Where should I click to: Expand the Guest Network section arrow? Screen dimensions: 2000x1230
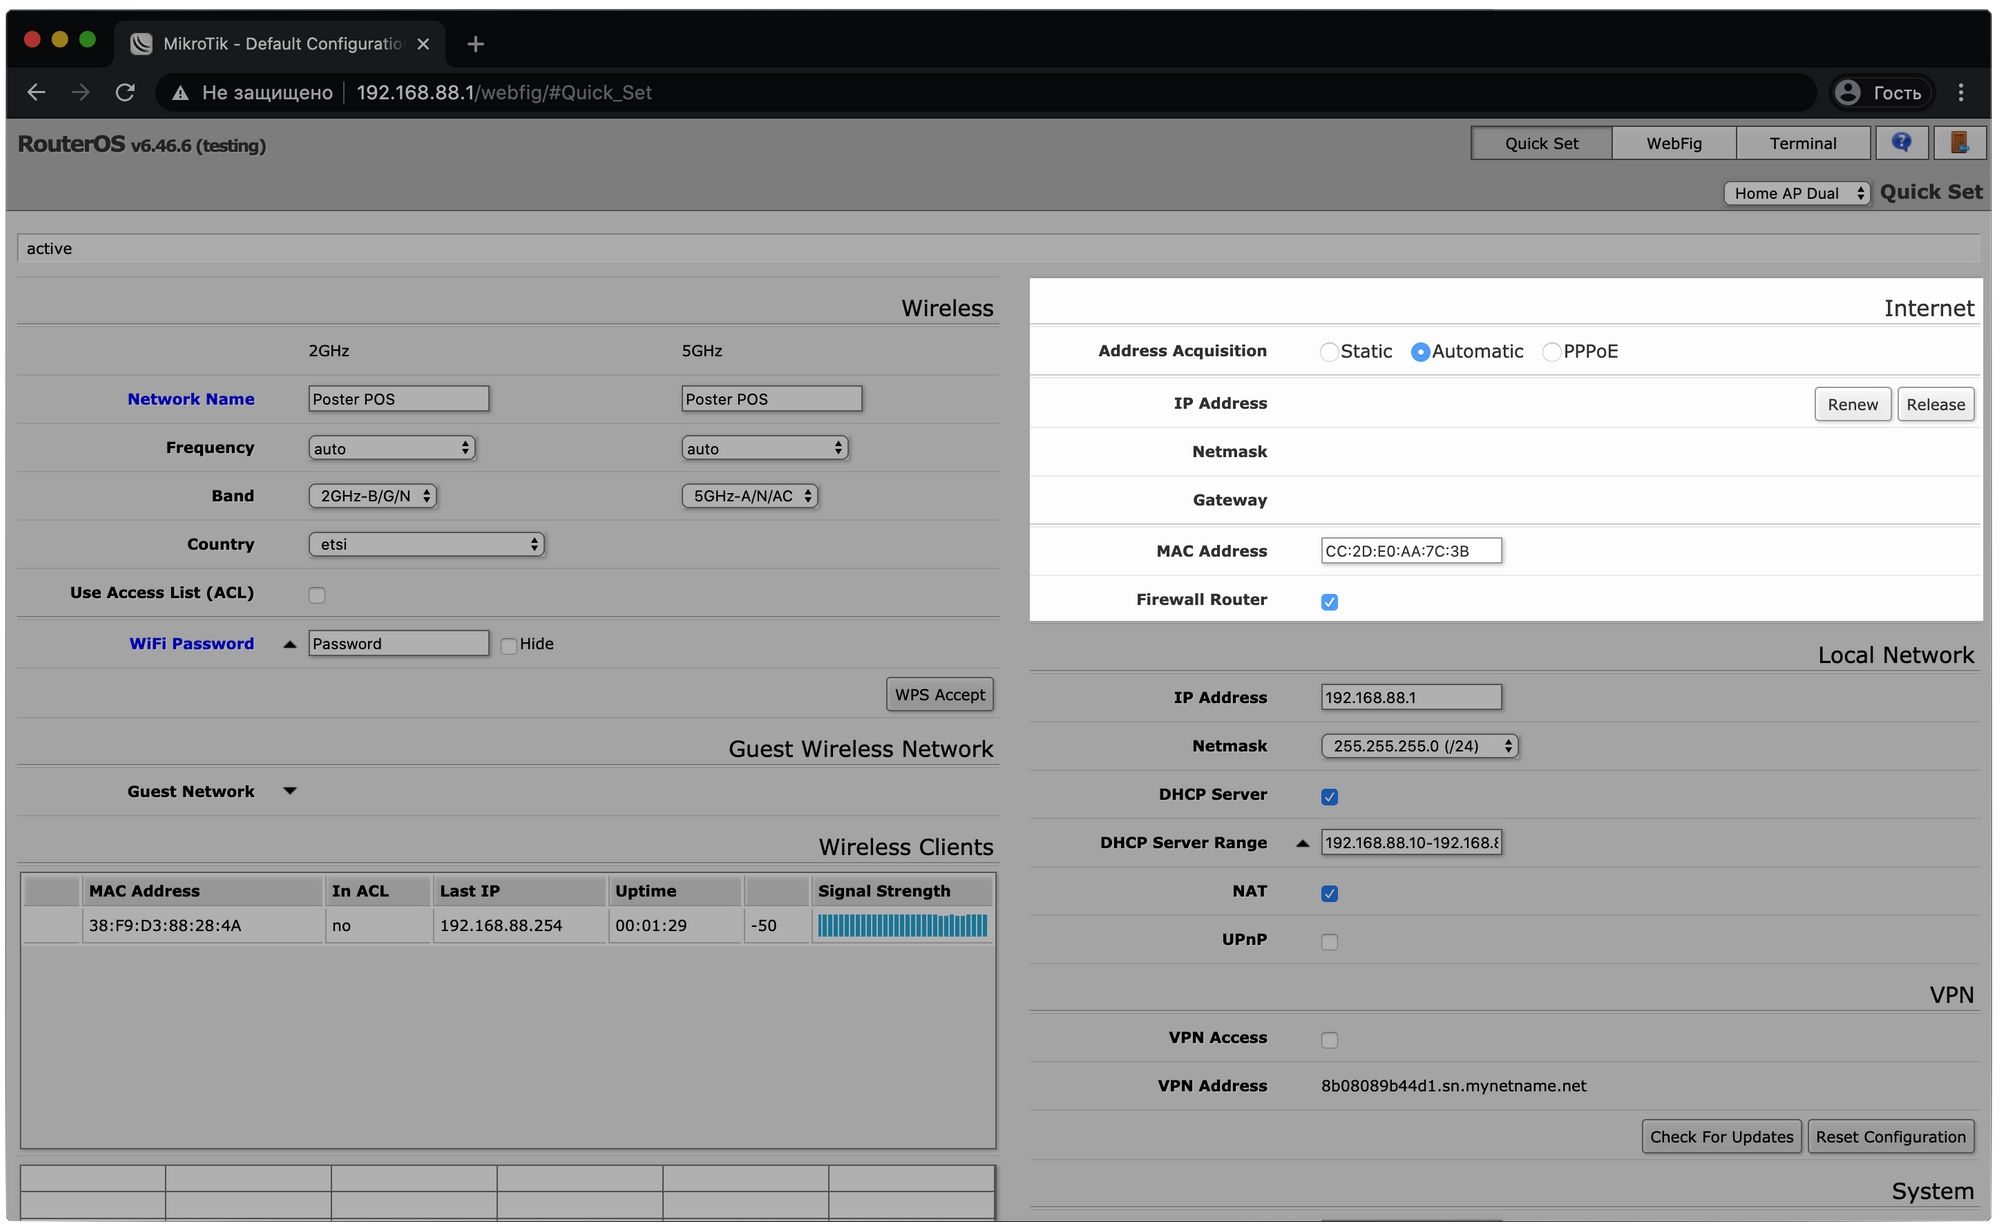(290, 791)
